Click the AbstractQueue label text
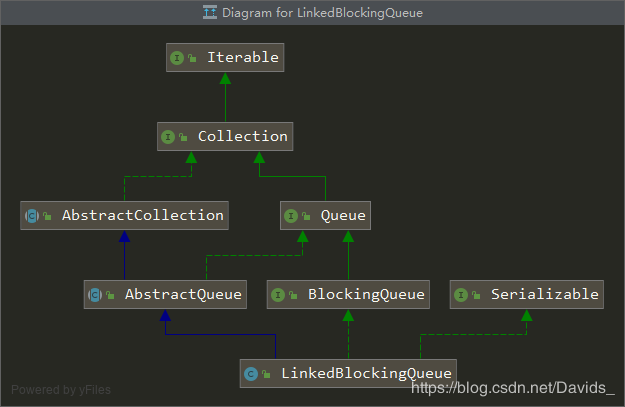625x407 pixels. (x=183, y=294)
